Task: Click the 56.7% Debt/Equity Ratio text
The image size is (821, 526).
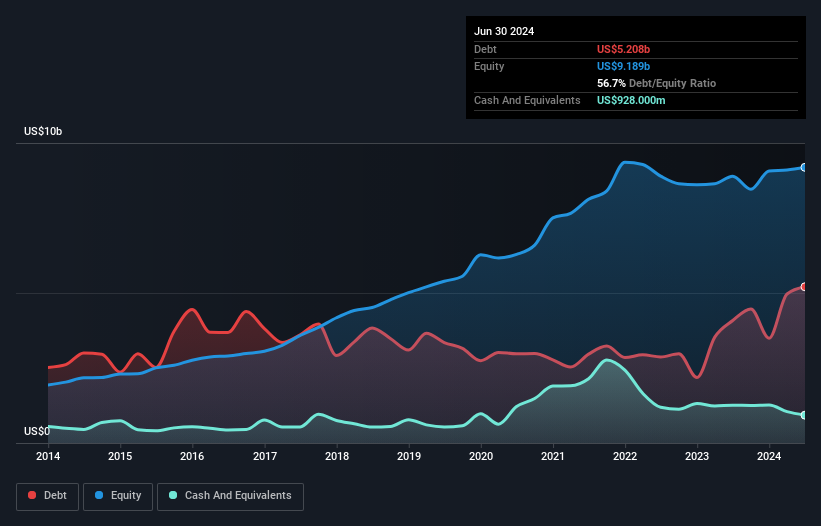Action: (656, 83)
